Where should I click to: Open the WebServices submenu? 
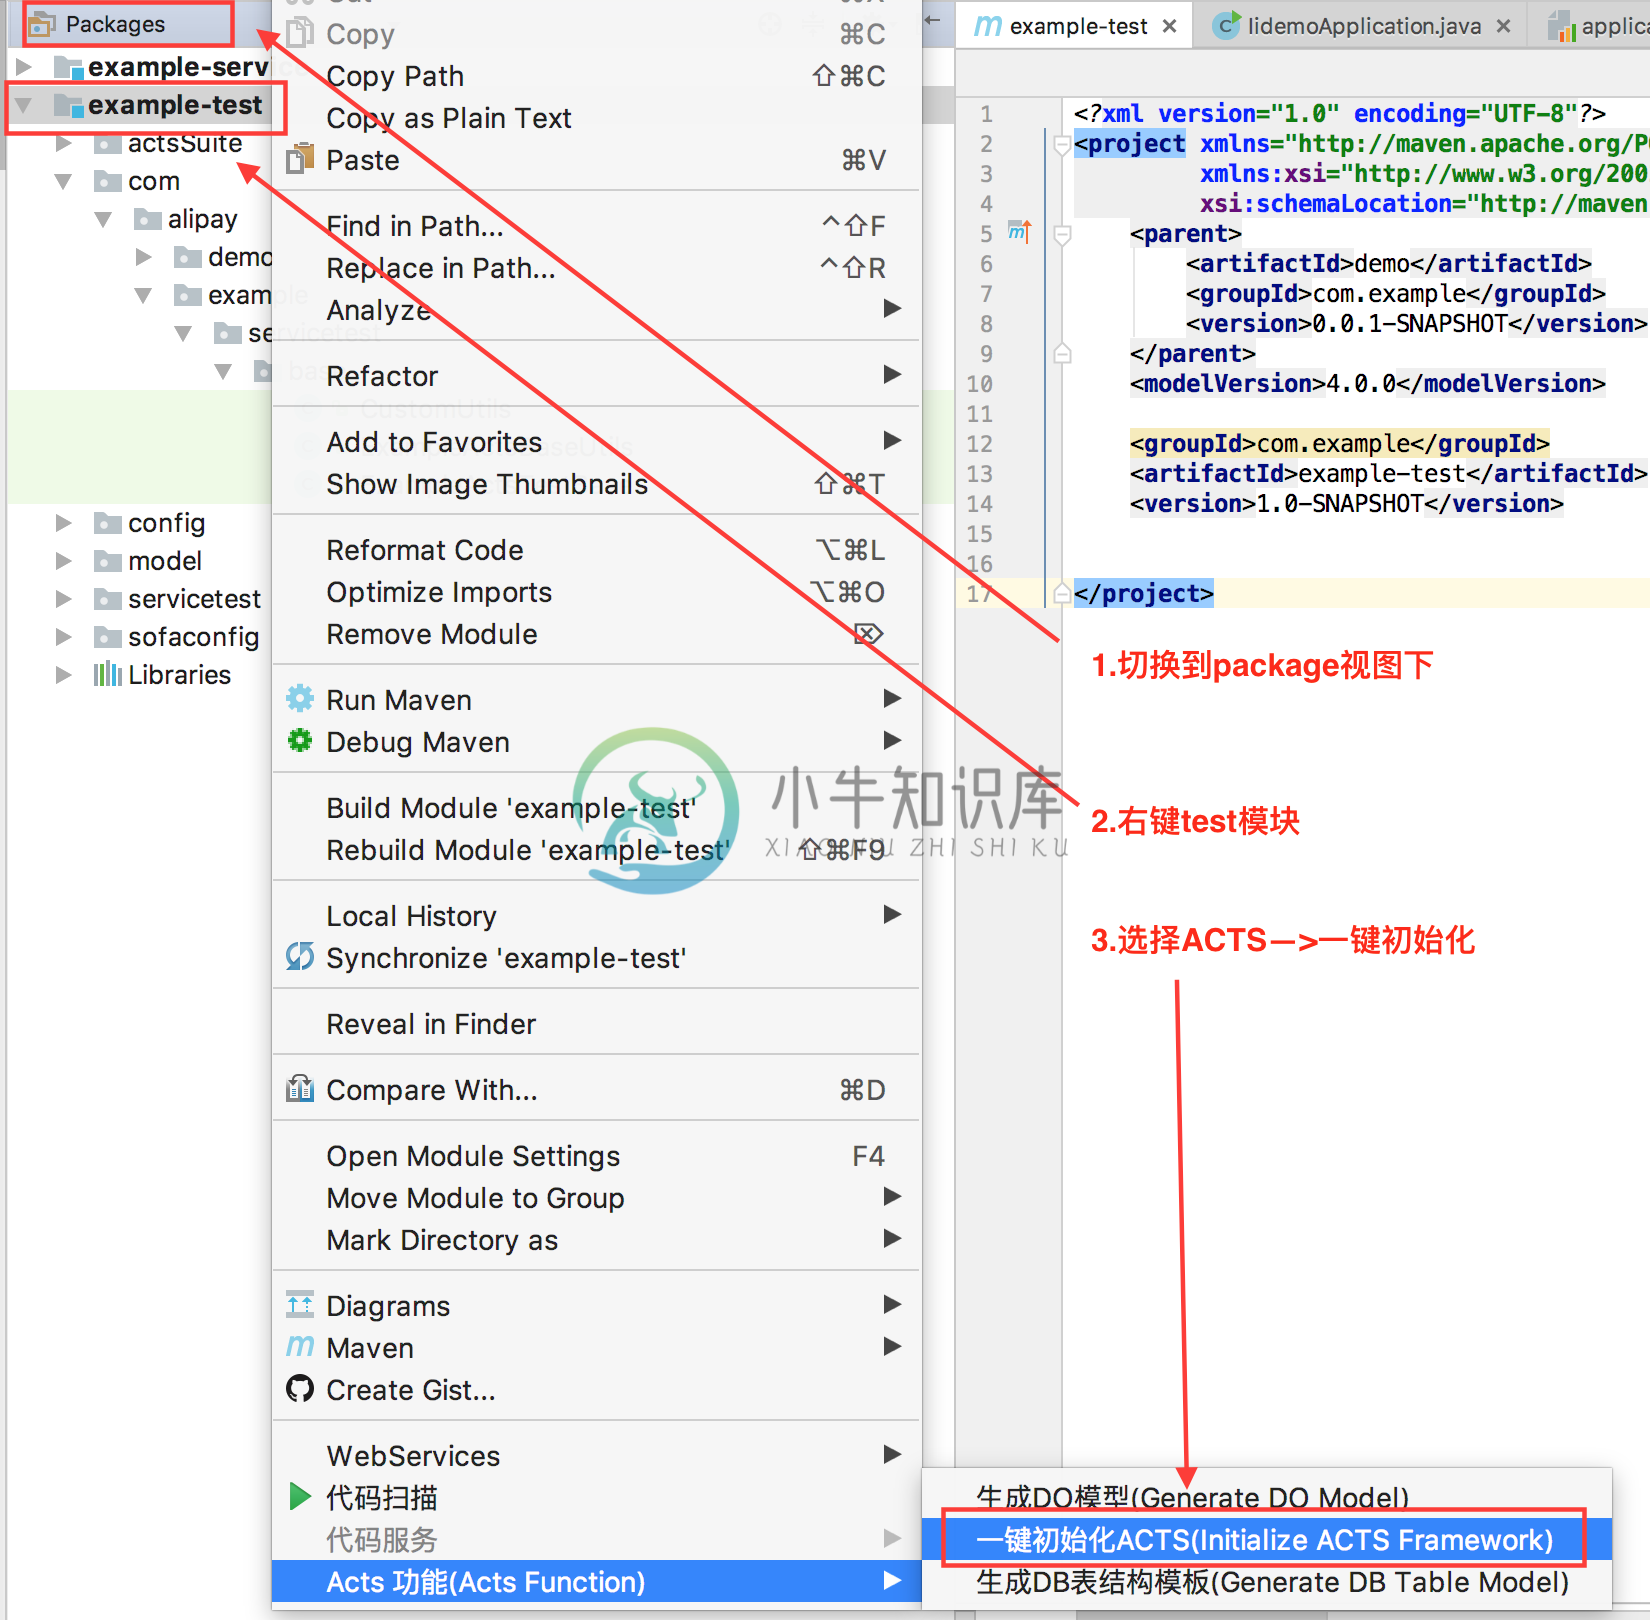coord(596,1456)
